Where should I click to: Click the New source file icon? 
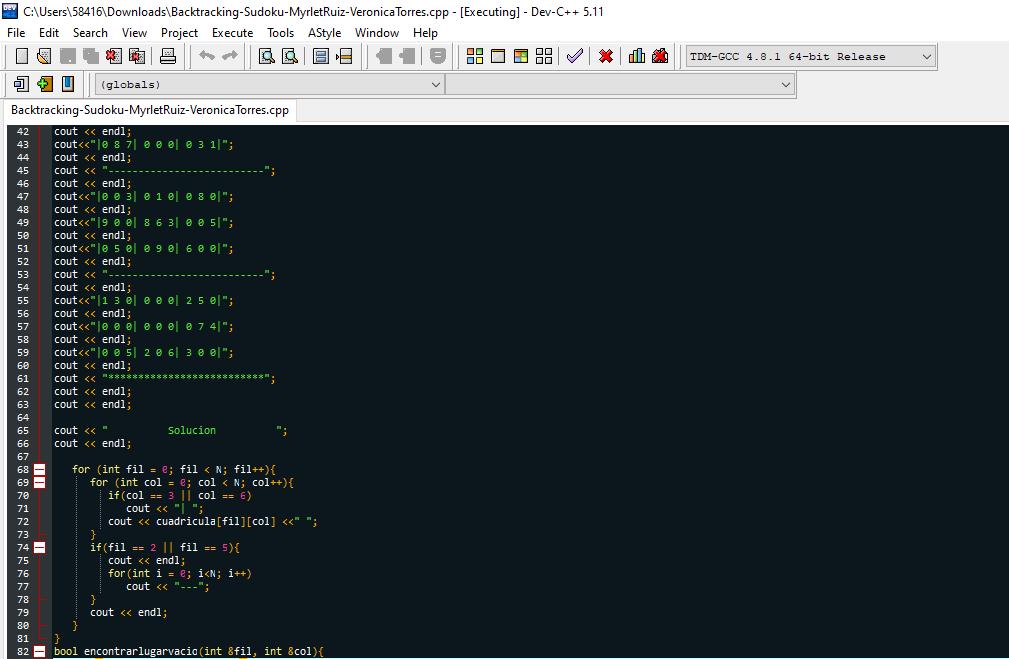click(21, 57)
